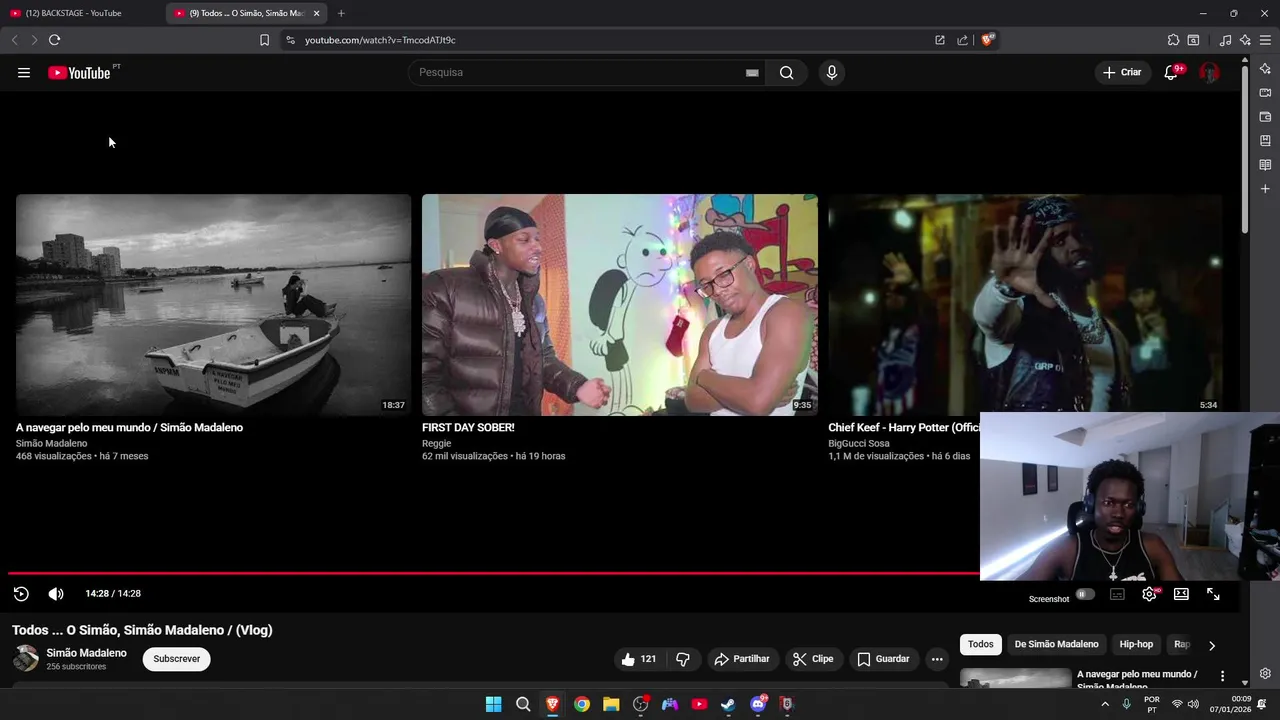Open page in external app icon
The width and height of the screenshot is (1280, 720).
(x=940, y=40)
